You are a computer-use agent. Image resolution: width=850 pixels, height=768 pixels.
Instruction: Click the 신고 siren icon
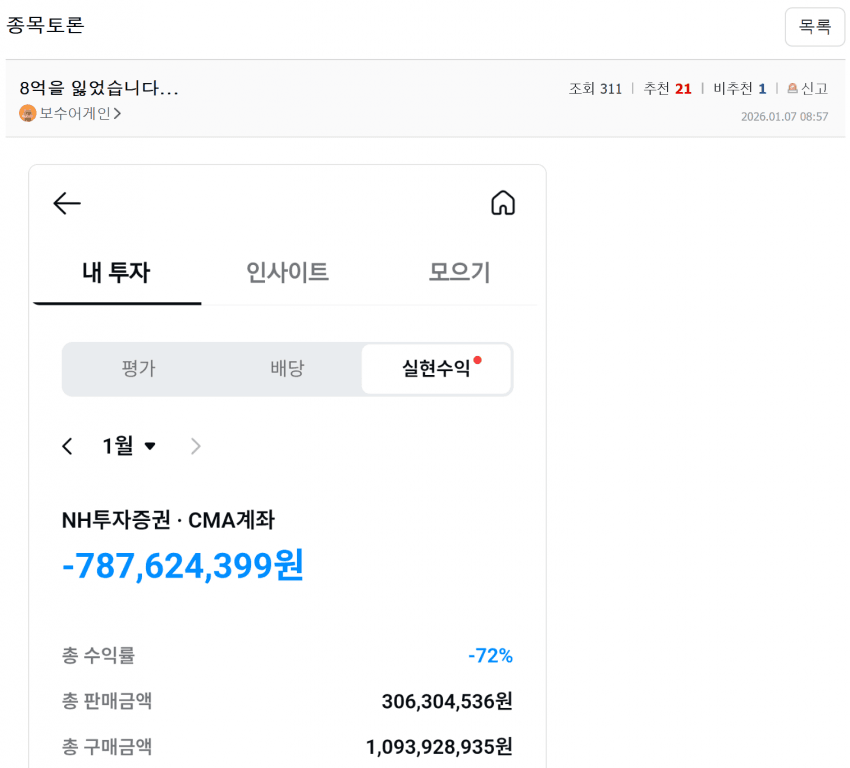793,89
